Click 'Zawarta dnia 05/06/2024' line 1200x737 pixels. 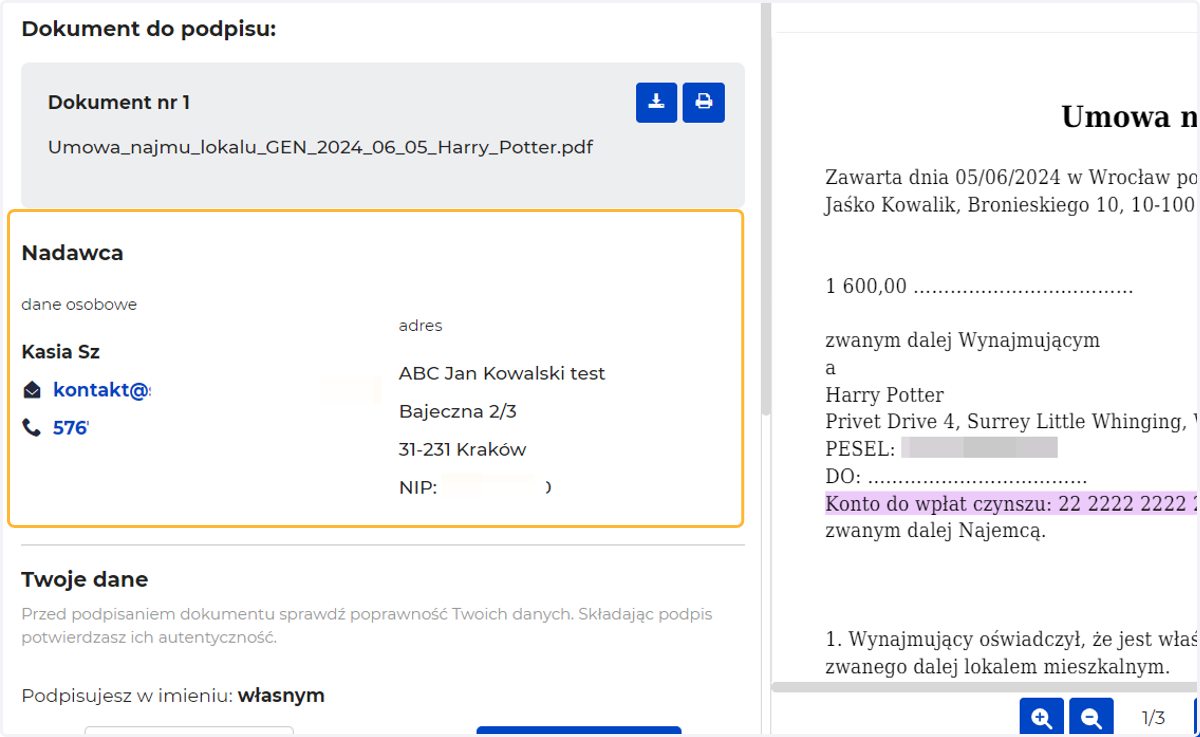click(1012, 178)
